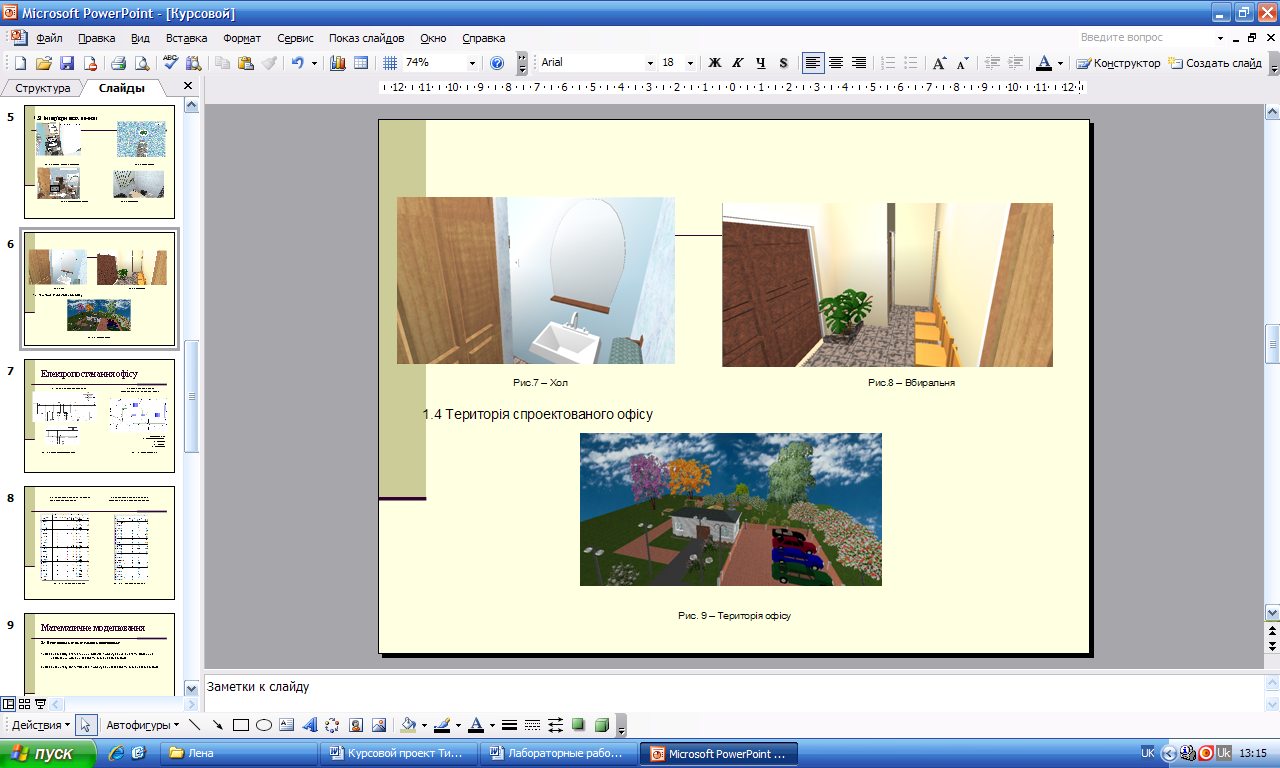This screenshot has height=768, width=1280.
Task: Close the slides panel with X
Action: pos(188,87)
